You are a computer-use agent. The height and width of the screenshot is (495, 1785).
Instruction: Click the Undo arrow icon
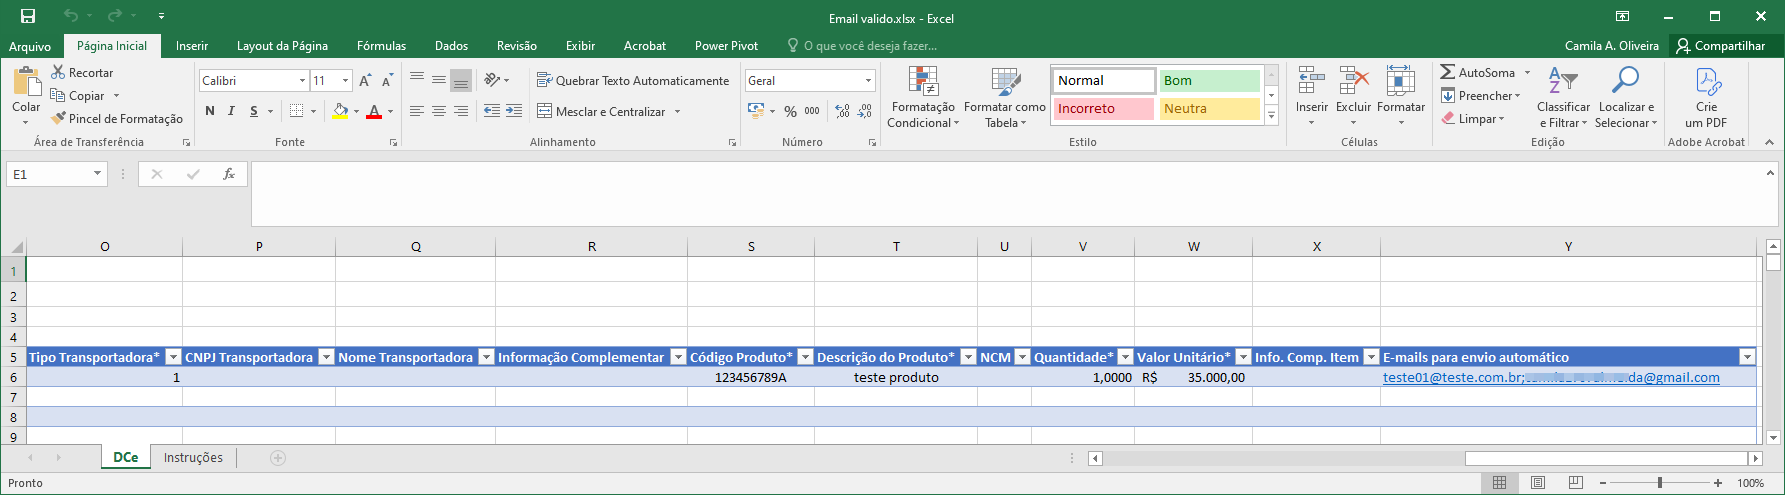[x=70, y=16]
